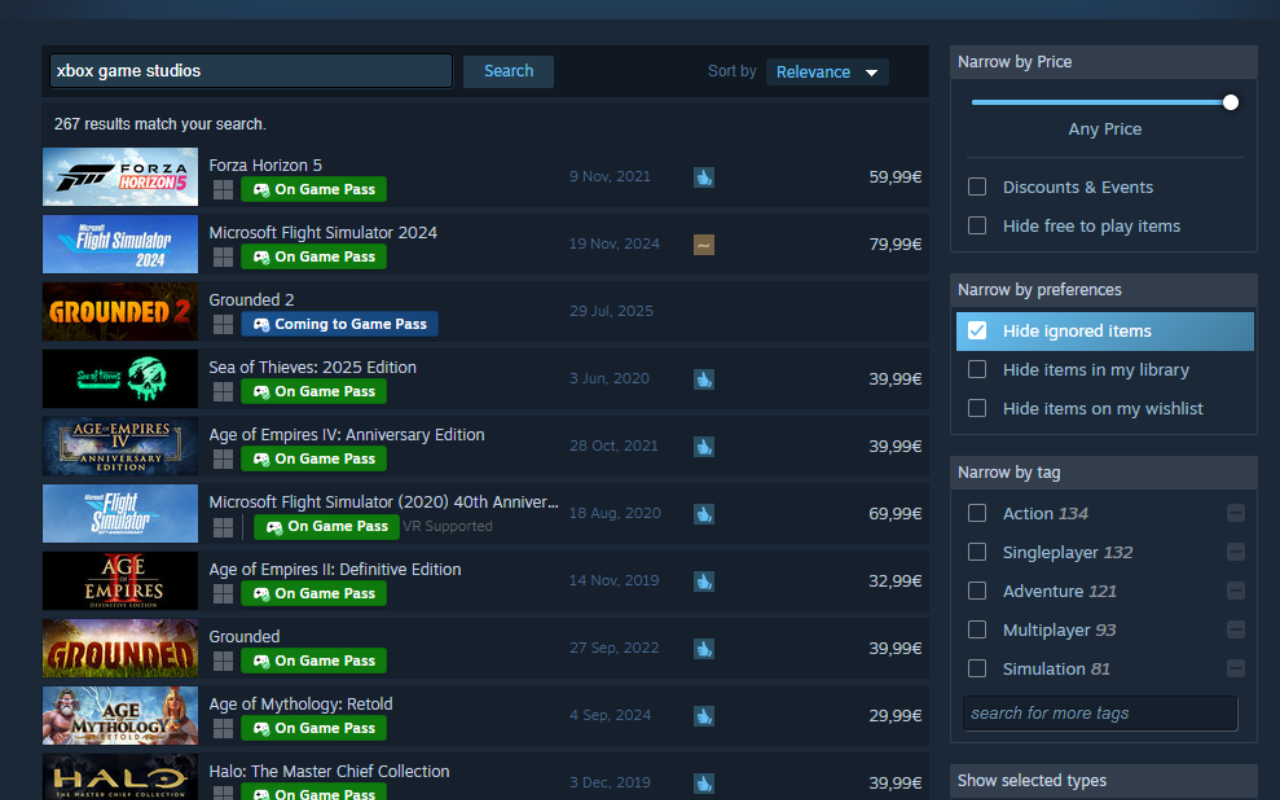
Task: Click the Search button
Action: [x=508, y=71]
